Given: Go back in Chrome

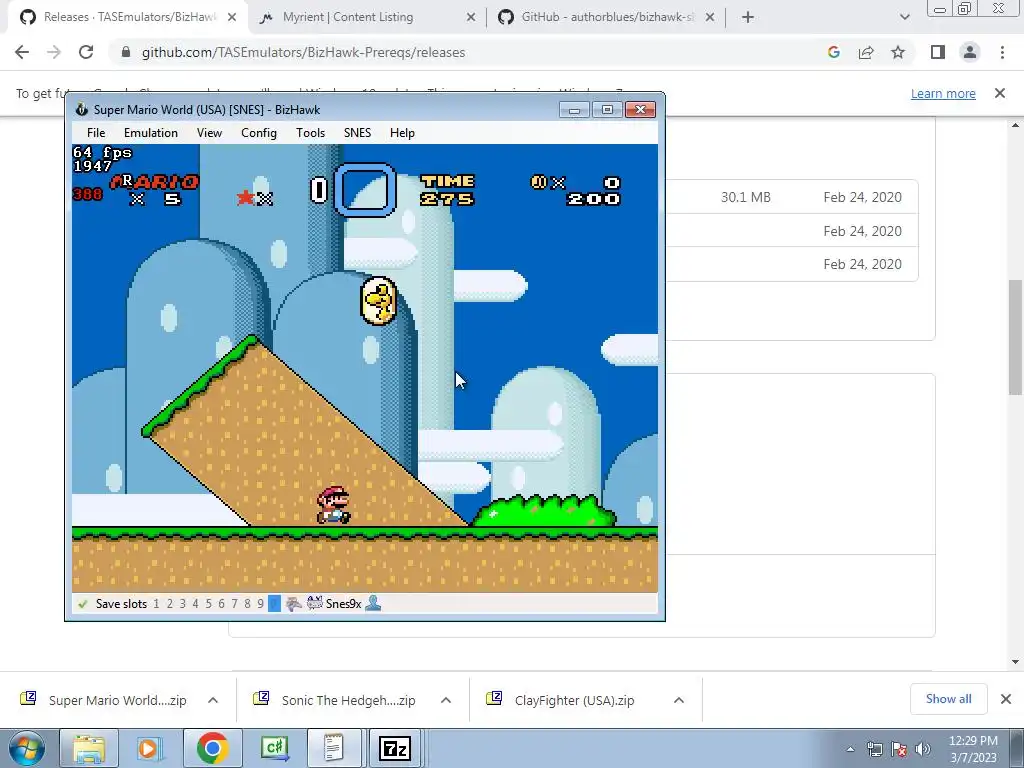Looking at the screenshot, I should coord(22,52).
